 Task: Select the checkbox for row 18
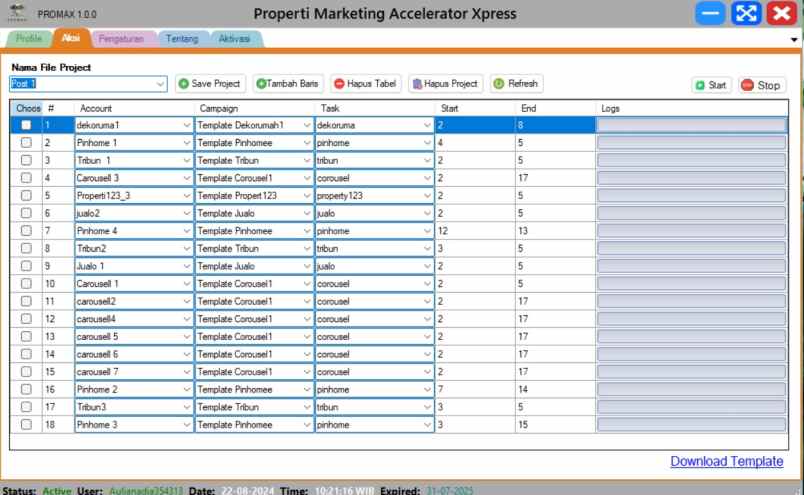26,425
